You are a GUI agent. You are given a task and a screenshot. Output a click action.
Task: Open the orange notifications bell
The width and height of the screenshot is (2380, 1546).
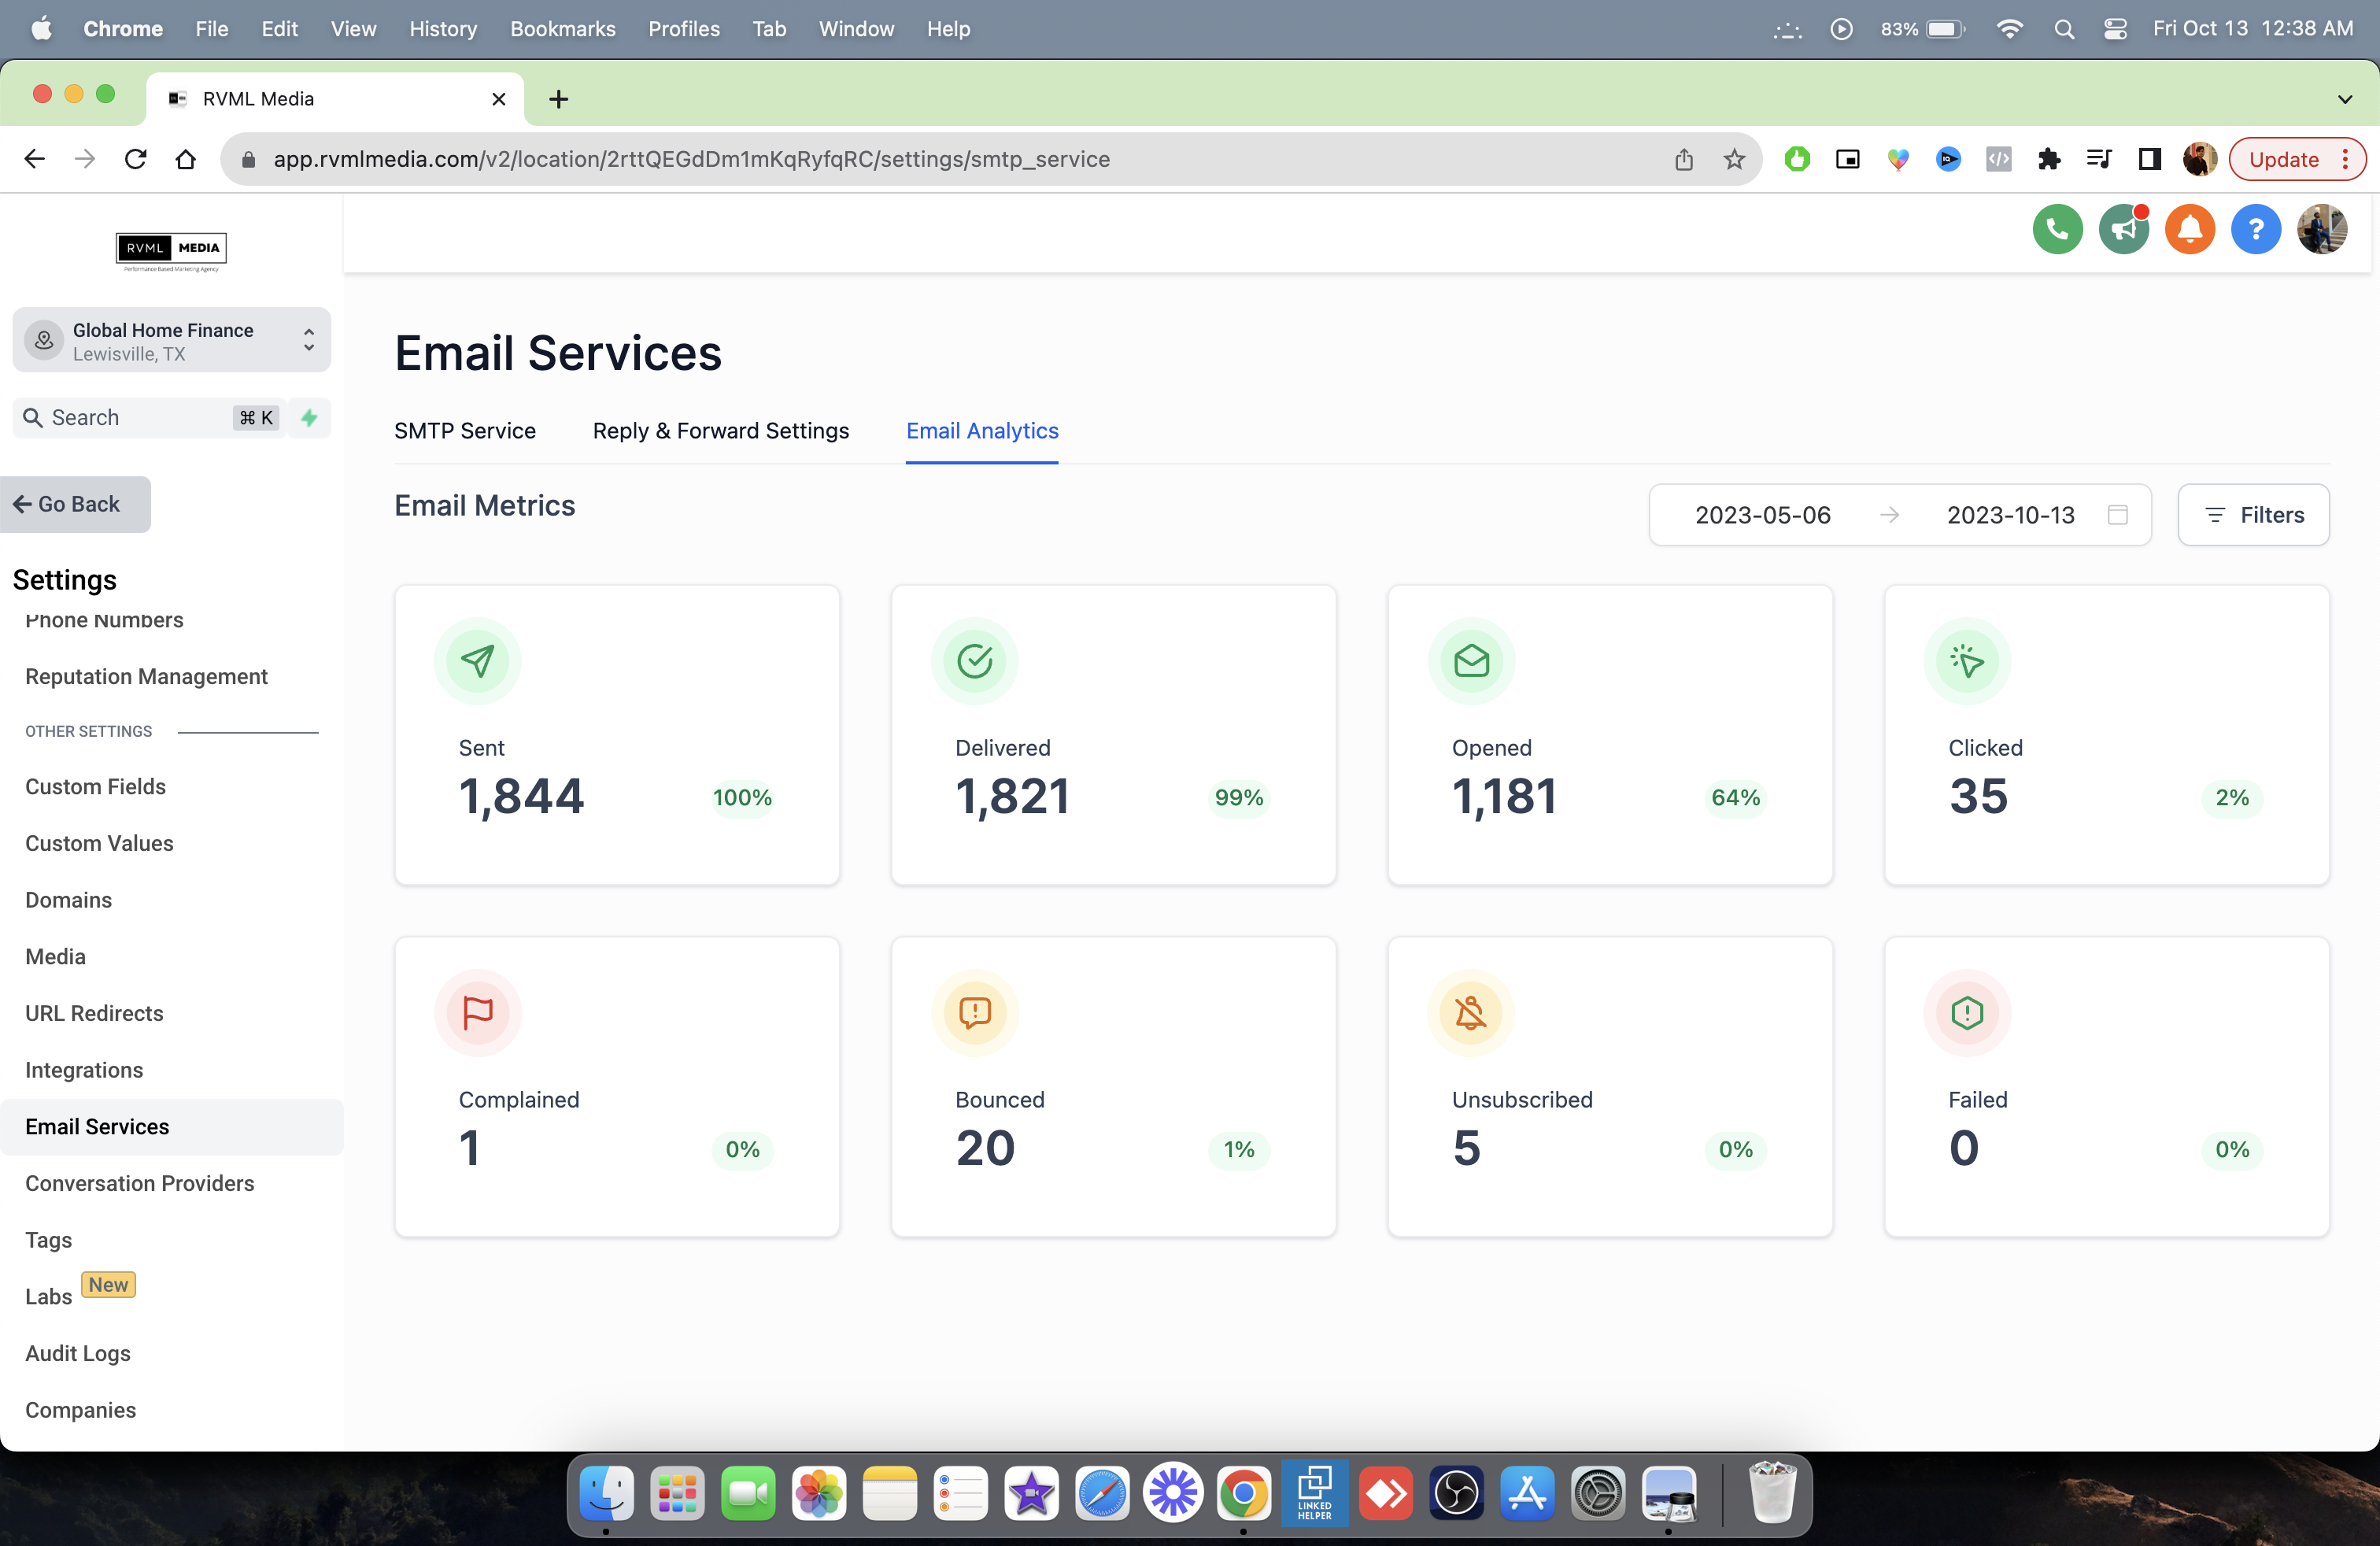pos(2190,230)
